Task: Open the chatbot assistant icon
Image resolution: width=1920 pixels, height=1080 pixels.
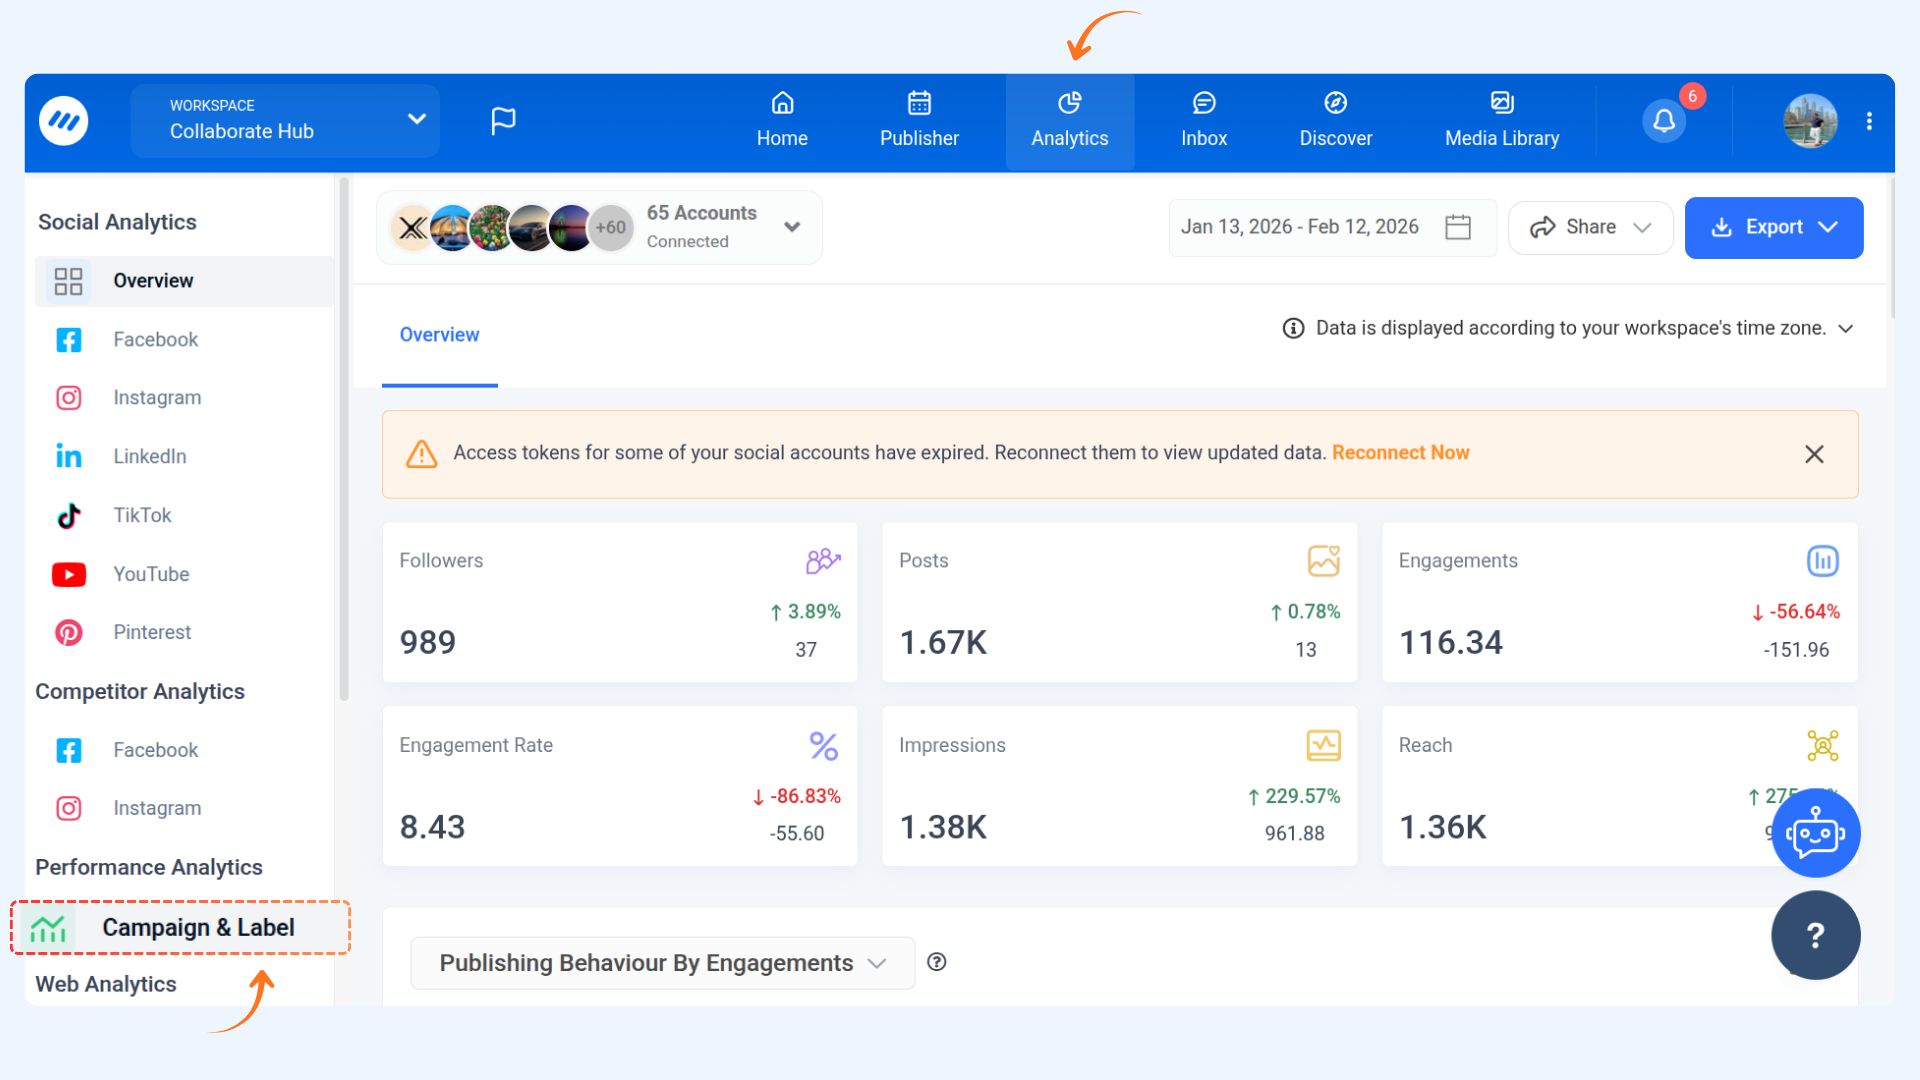Action: coord(1815,833)
